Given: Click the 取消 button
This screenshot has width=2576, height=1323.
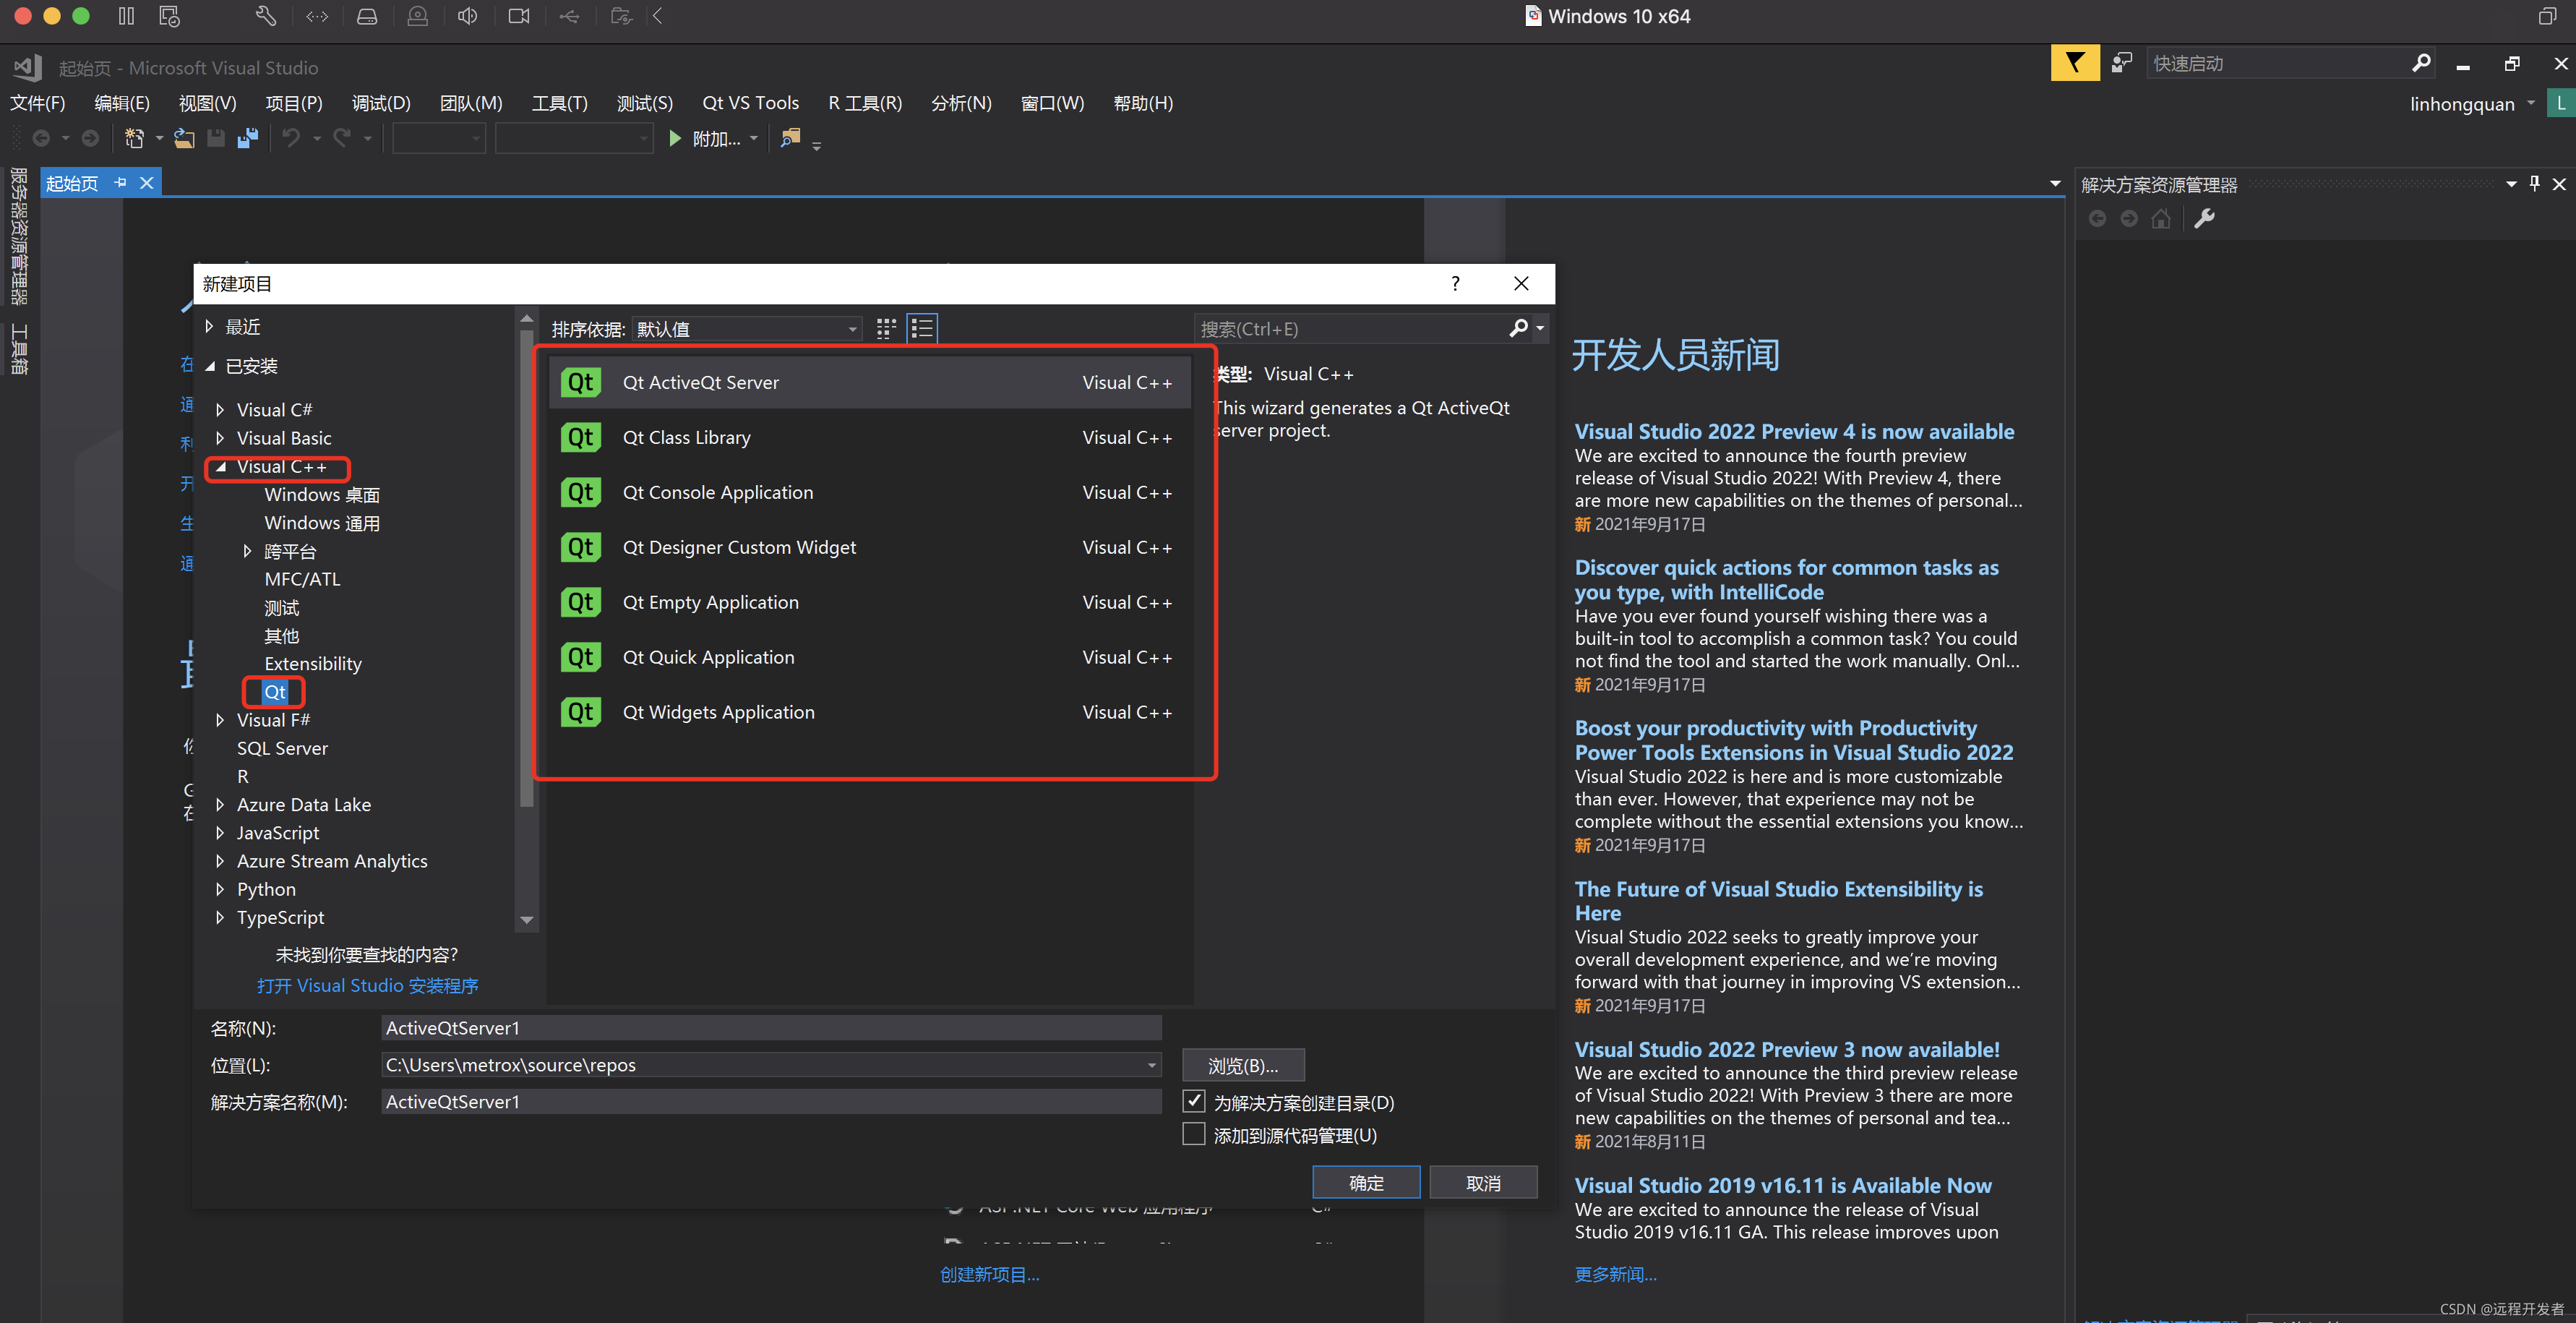Looking at the screenshot, I should click(1483, 1183).
